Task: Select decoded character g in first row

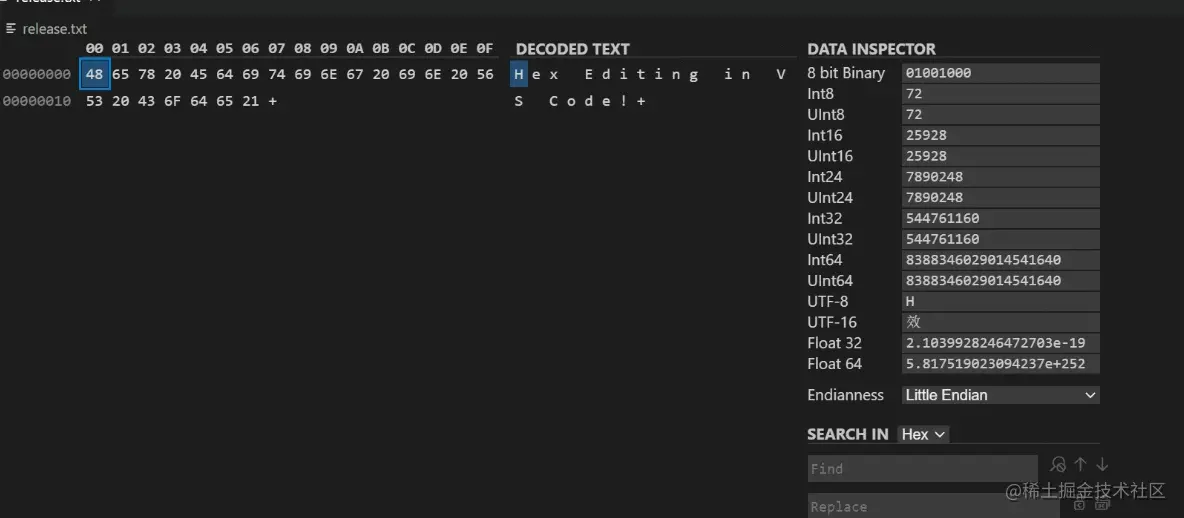Action: pos(694,74)
